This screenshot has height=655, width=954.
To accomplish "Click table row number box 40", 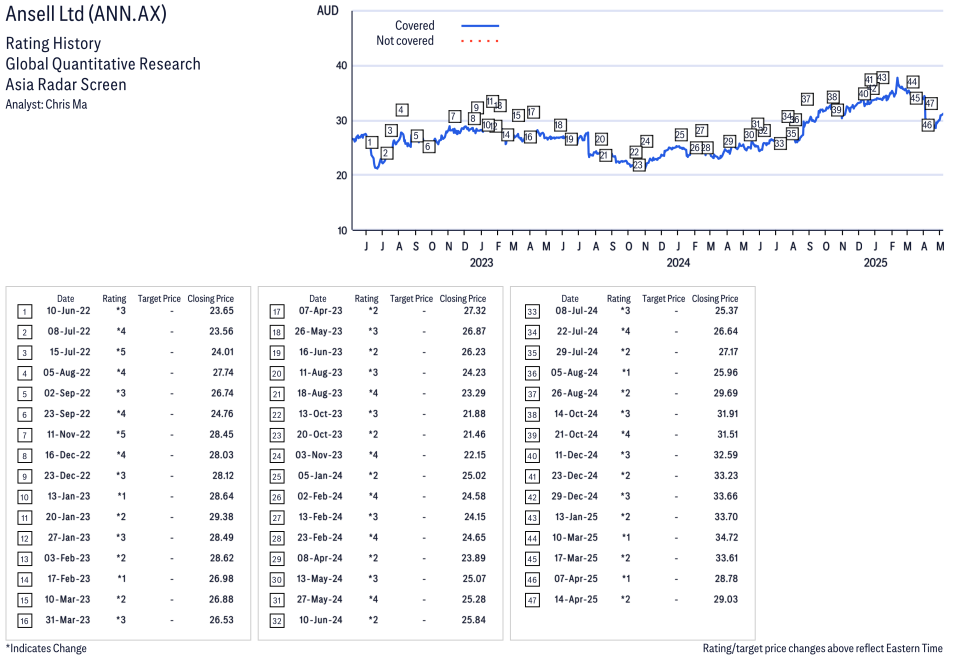I will [x=532, y=456].
